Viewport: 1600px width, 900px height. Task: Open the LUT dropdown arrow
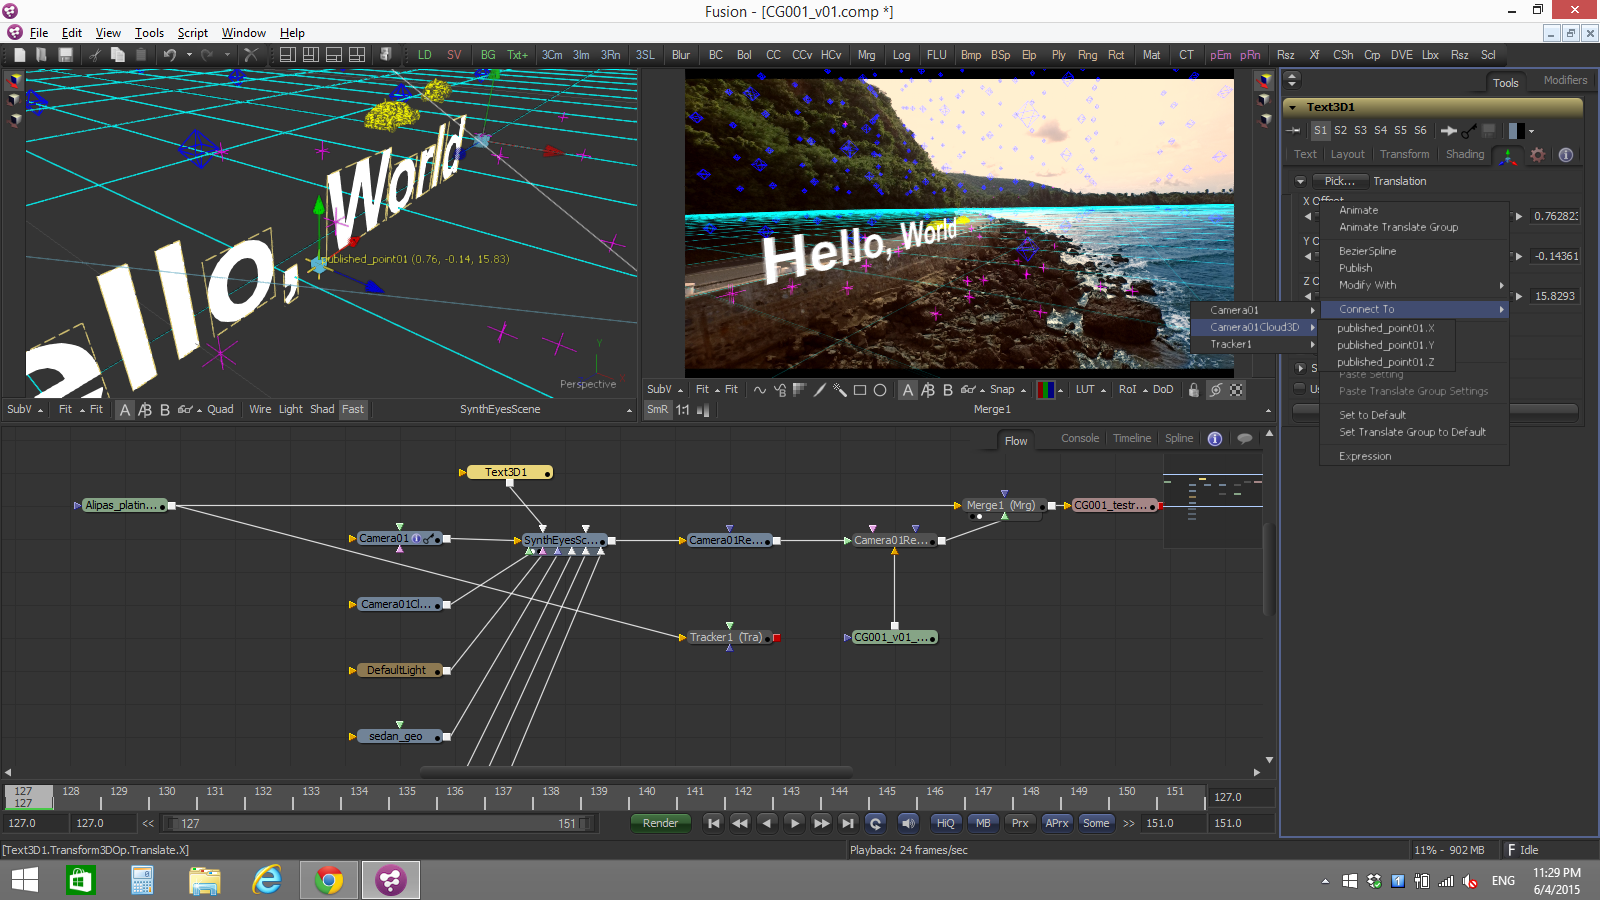1103,391
